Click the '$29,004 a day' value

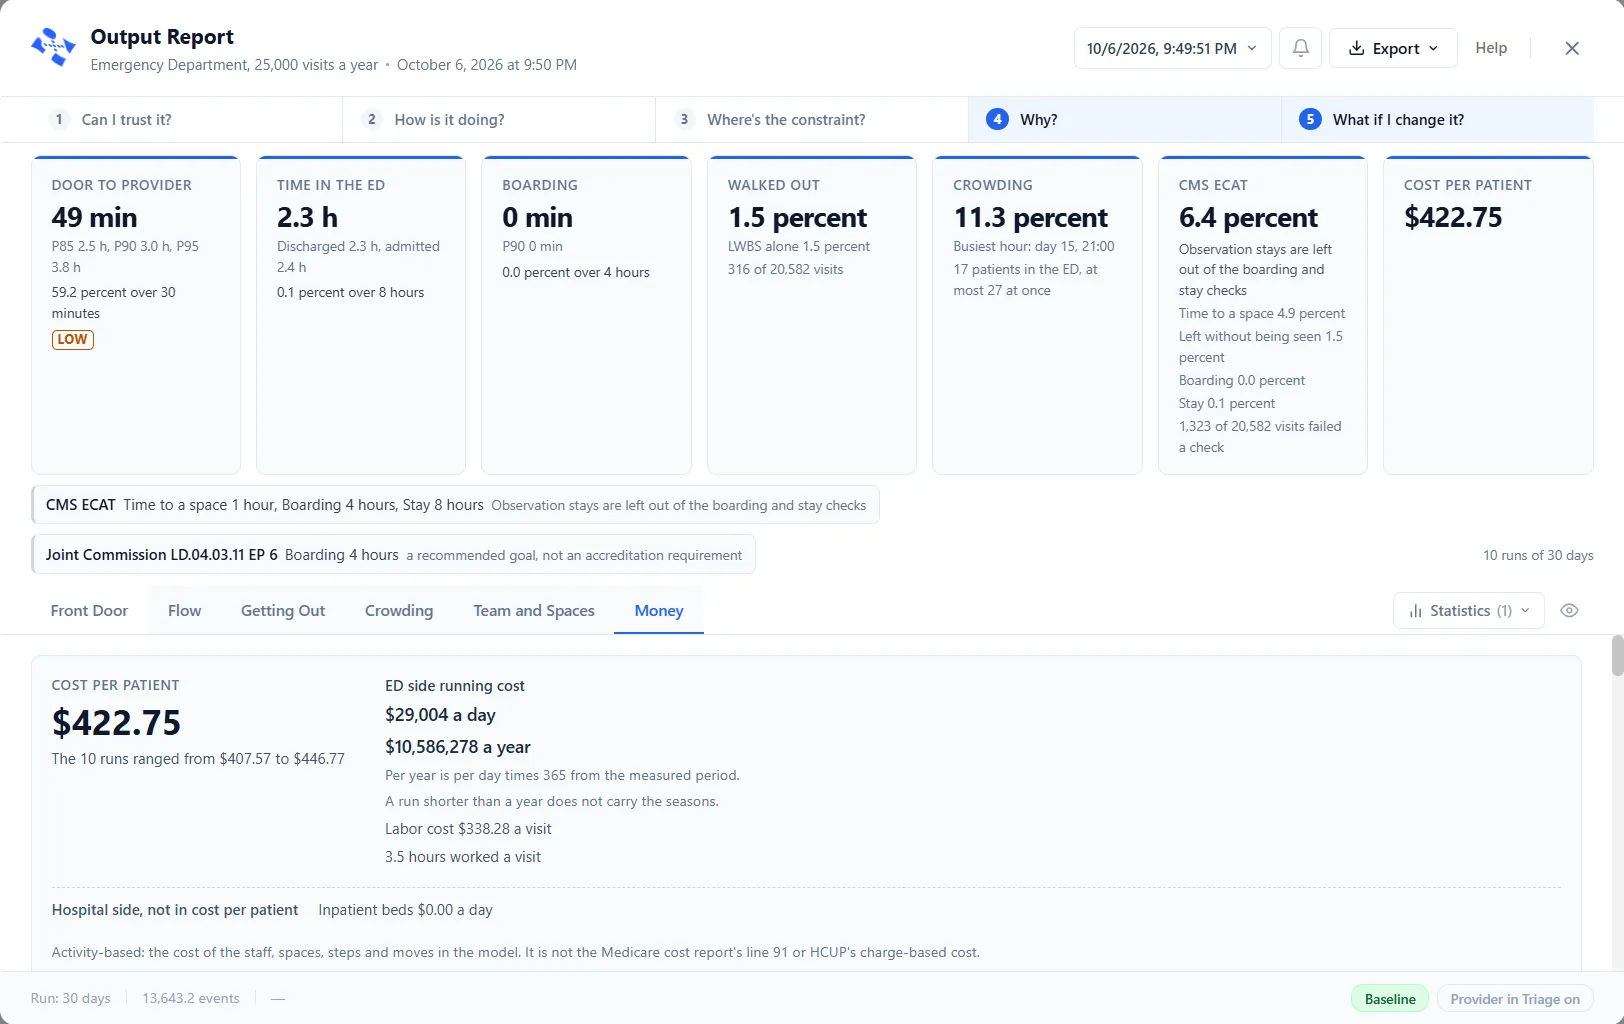[x=440, y=715]
